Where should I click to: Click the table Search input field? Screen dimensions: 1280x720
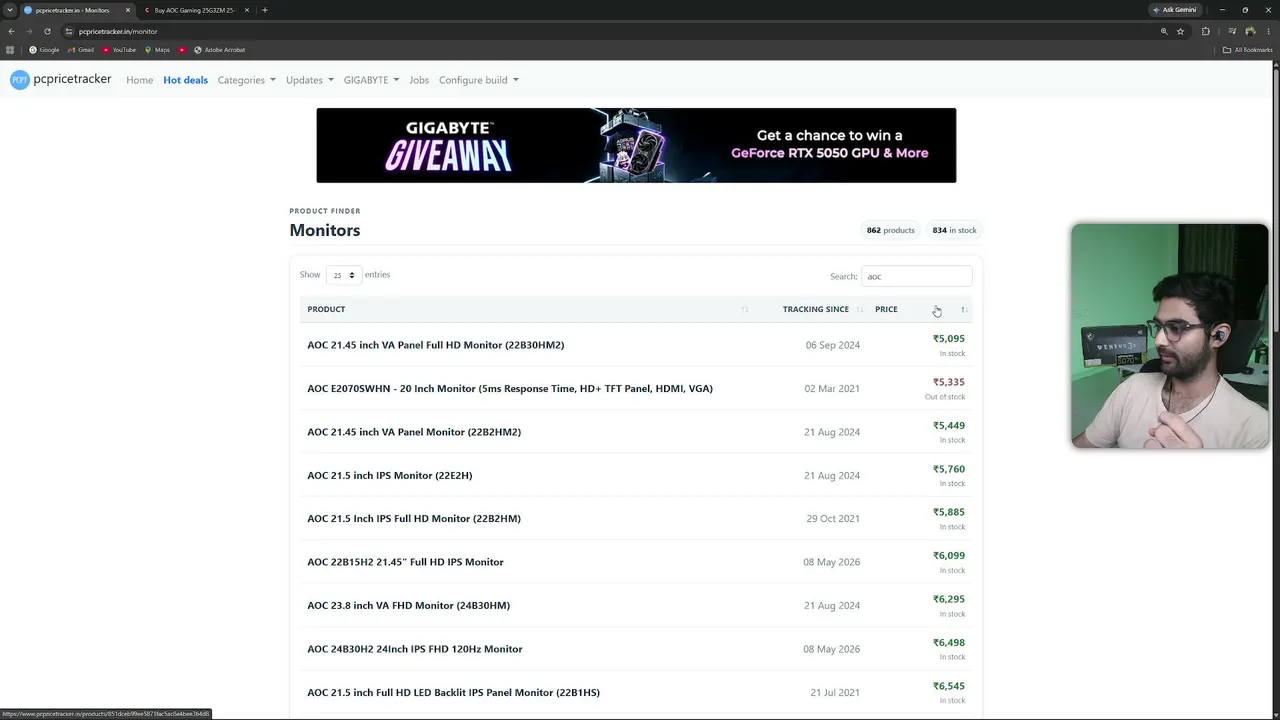point(916,276)
